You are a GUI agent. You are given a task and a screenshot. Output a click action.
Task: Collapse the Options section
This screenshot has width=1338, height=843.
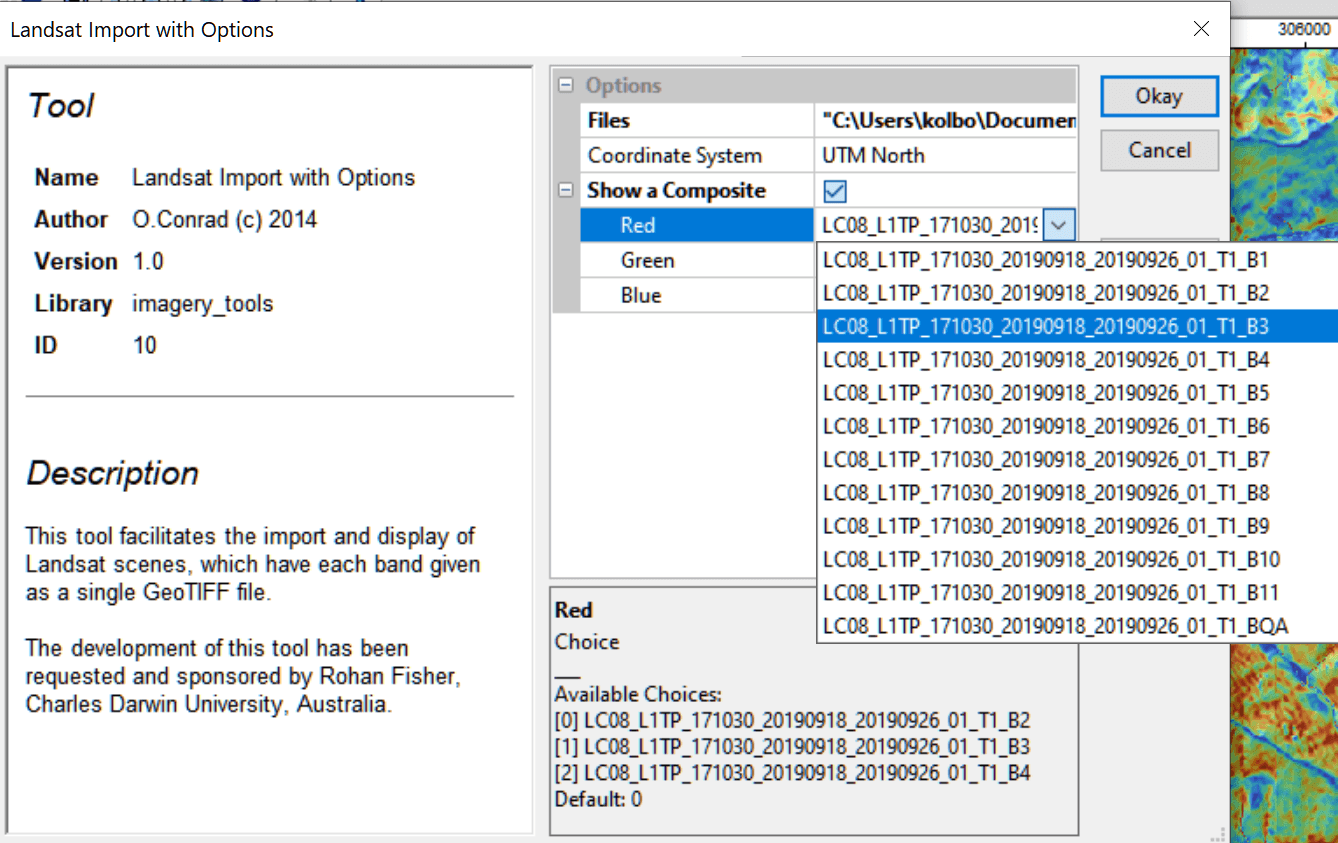pos(566,86)
